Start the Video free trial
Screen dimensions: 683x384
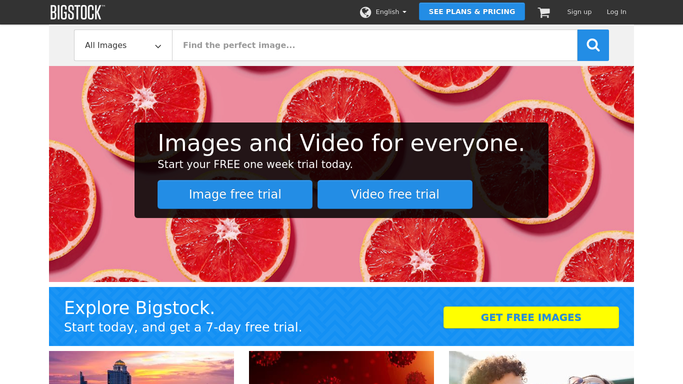(x=395, y=194)
